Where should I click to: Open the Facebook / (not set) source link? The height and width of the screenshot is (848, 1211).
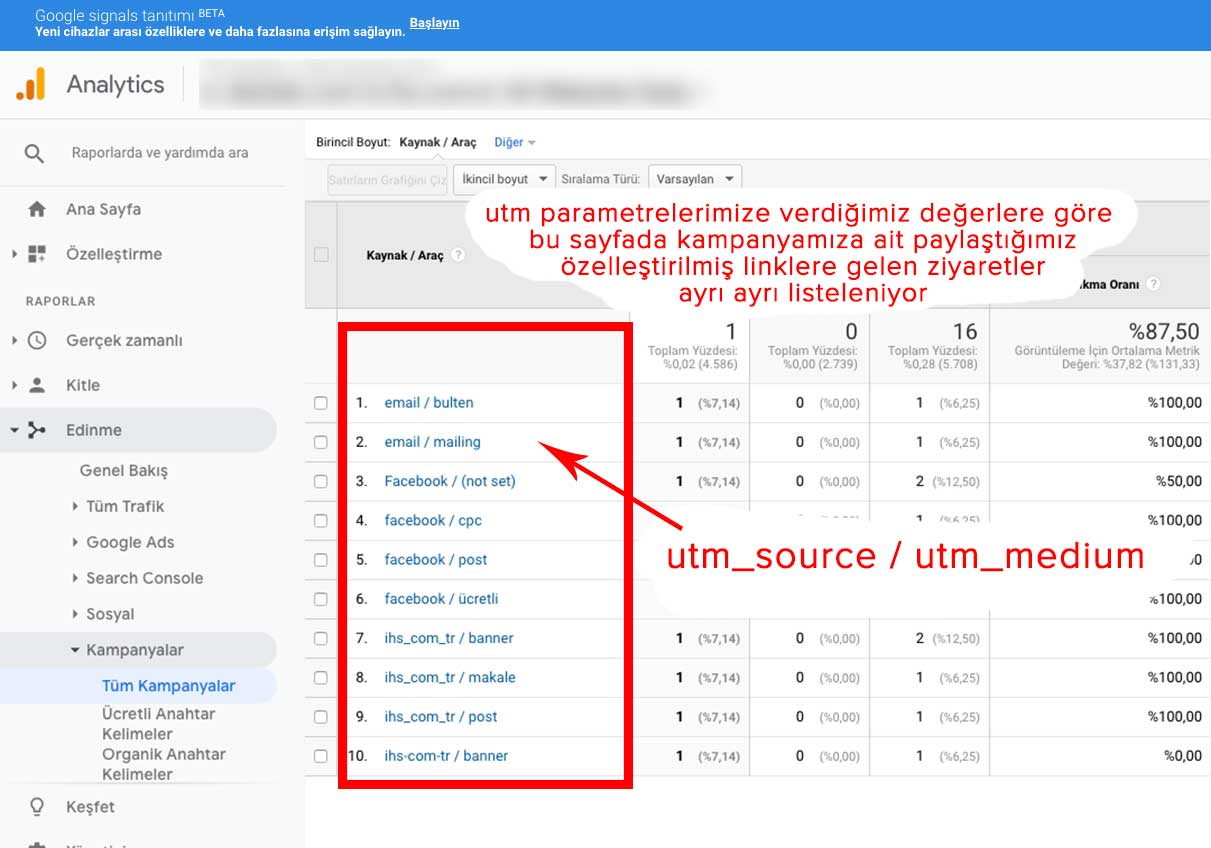(x=450, y=481)
